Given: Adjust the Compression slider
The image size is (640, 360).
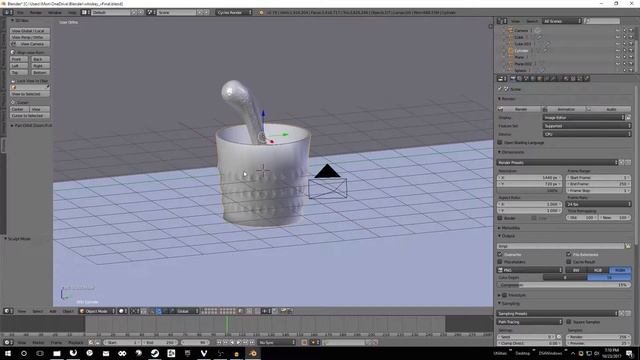Looking at the screenshot, I should point(564,285).
